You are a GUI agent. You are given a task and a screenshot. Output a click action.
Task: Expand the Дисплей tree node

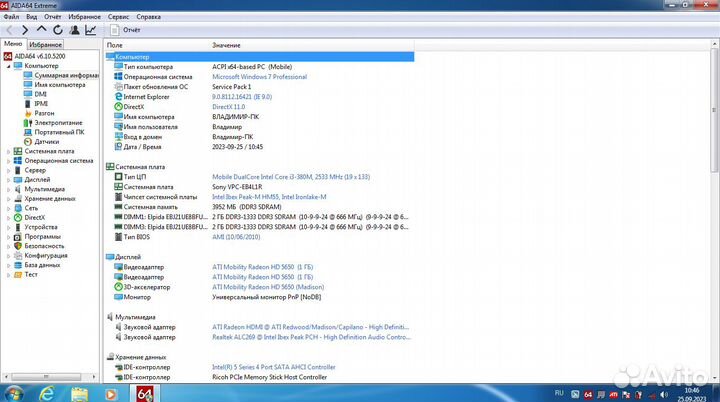8,180
